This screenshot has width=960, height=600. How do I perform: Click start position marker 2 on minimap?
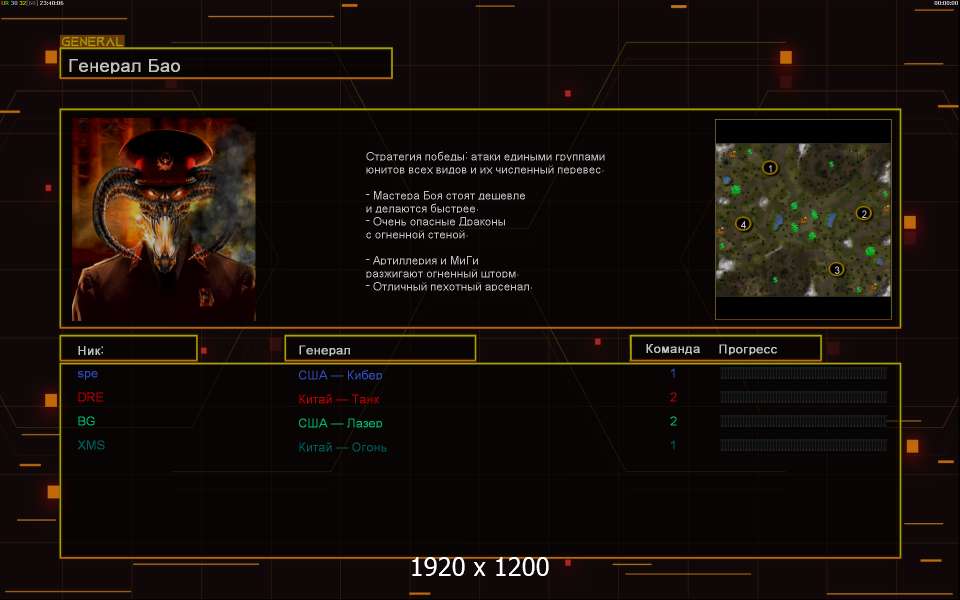[864, 213]
